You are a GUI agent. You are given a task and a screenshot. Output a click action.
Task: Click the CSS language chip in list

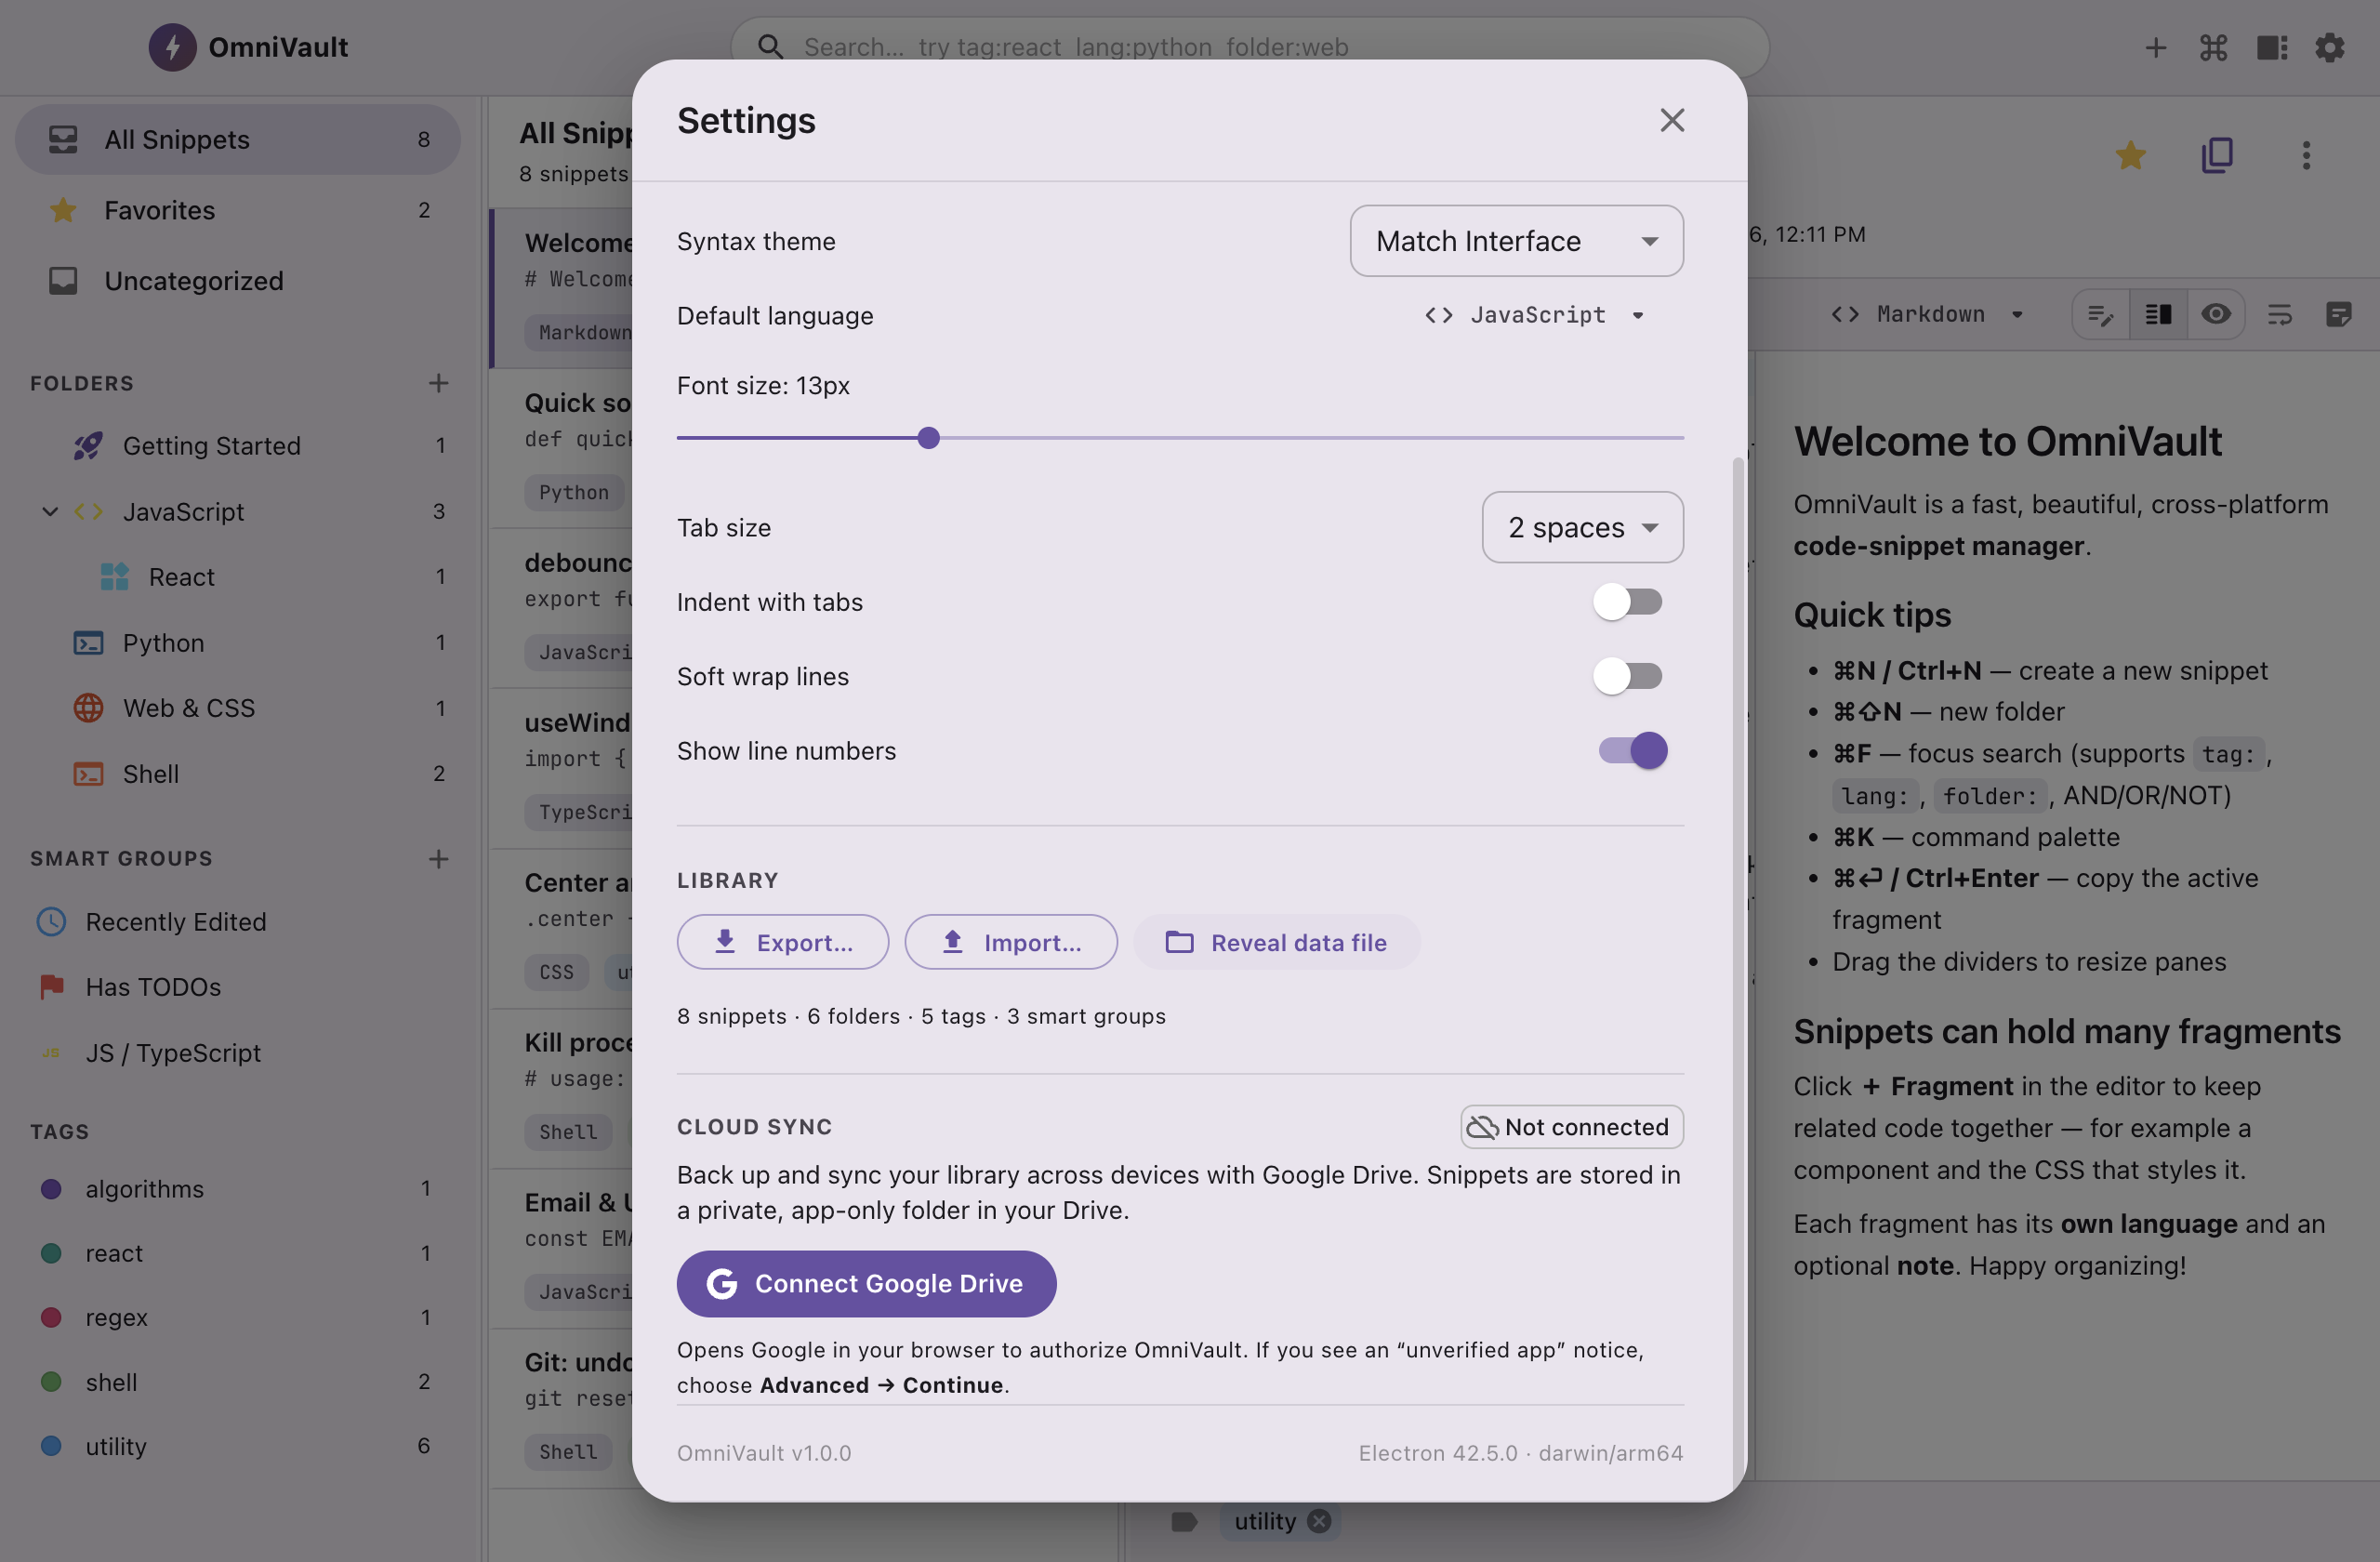557,972
